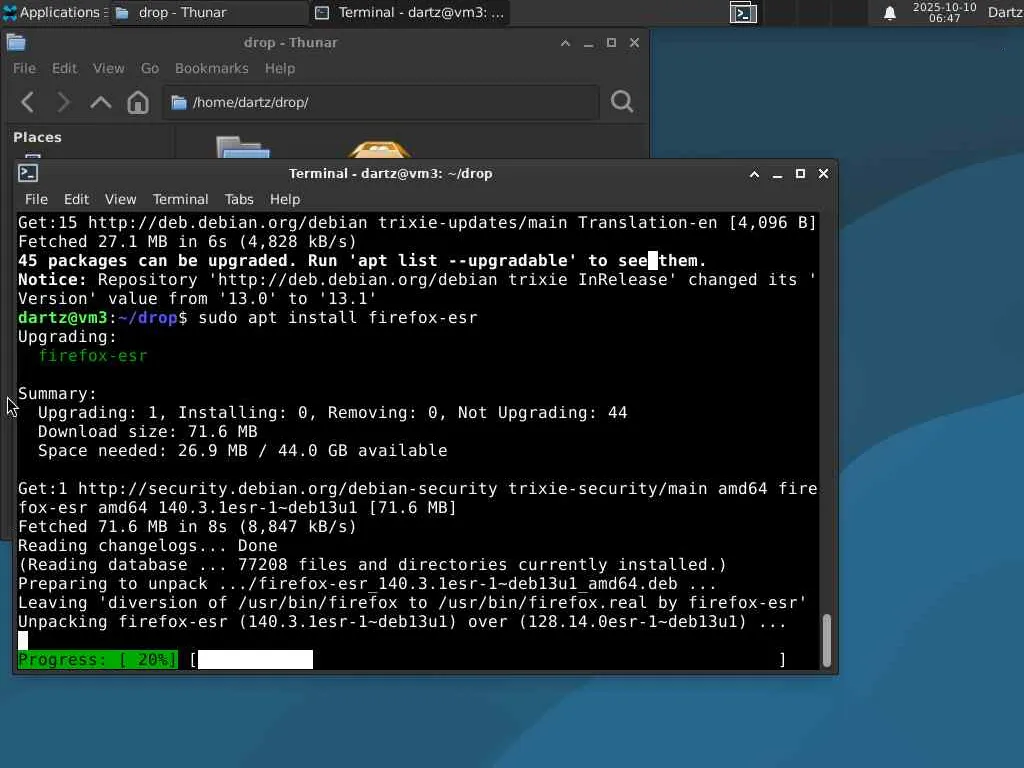Click the Thunar folder window icon
Image resolution: width=1024 pixels, height=768 pixels.
click(x=16, y=42)
